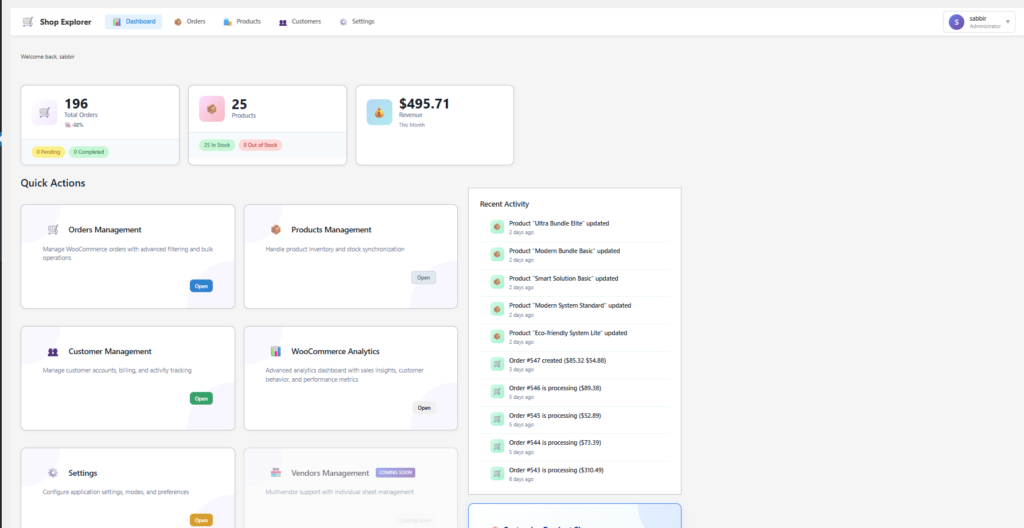Go to the Orders tab
The width and height of the screenshot is (1024, 528).
[x=189, y=22]
